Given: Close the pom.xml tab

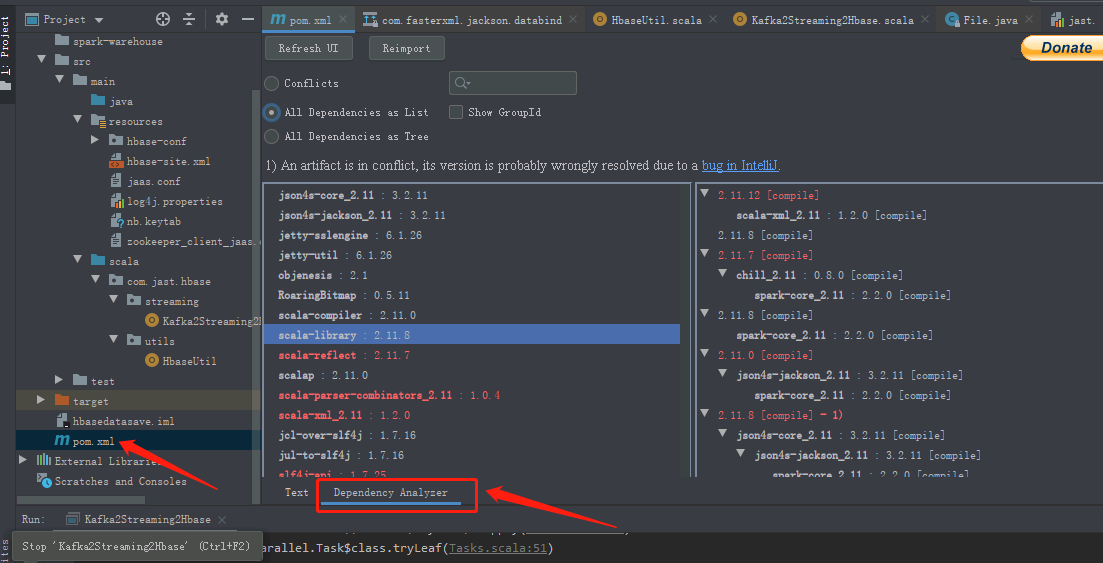Looking at the screenshot, I should pyautogui.click(x=343, y=20).
